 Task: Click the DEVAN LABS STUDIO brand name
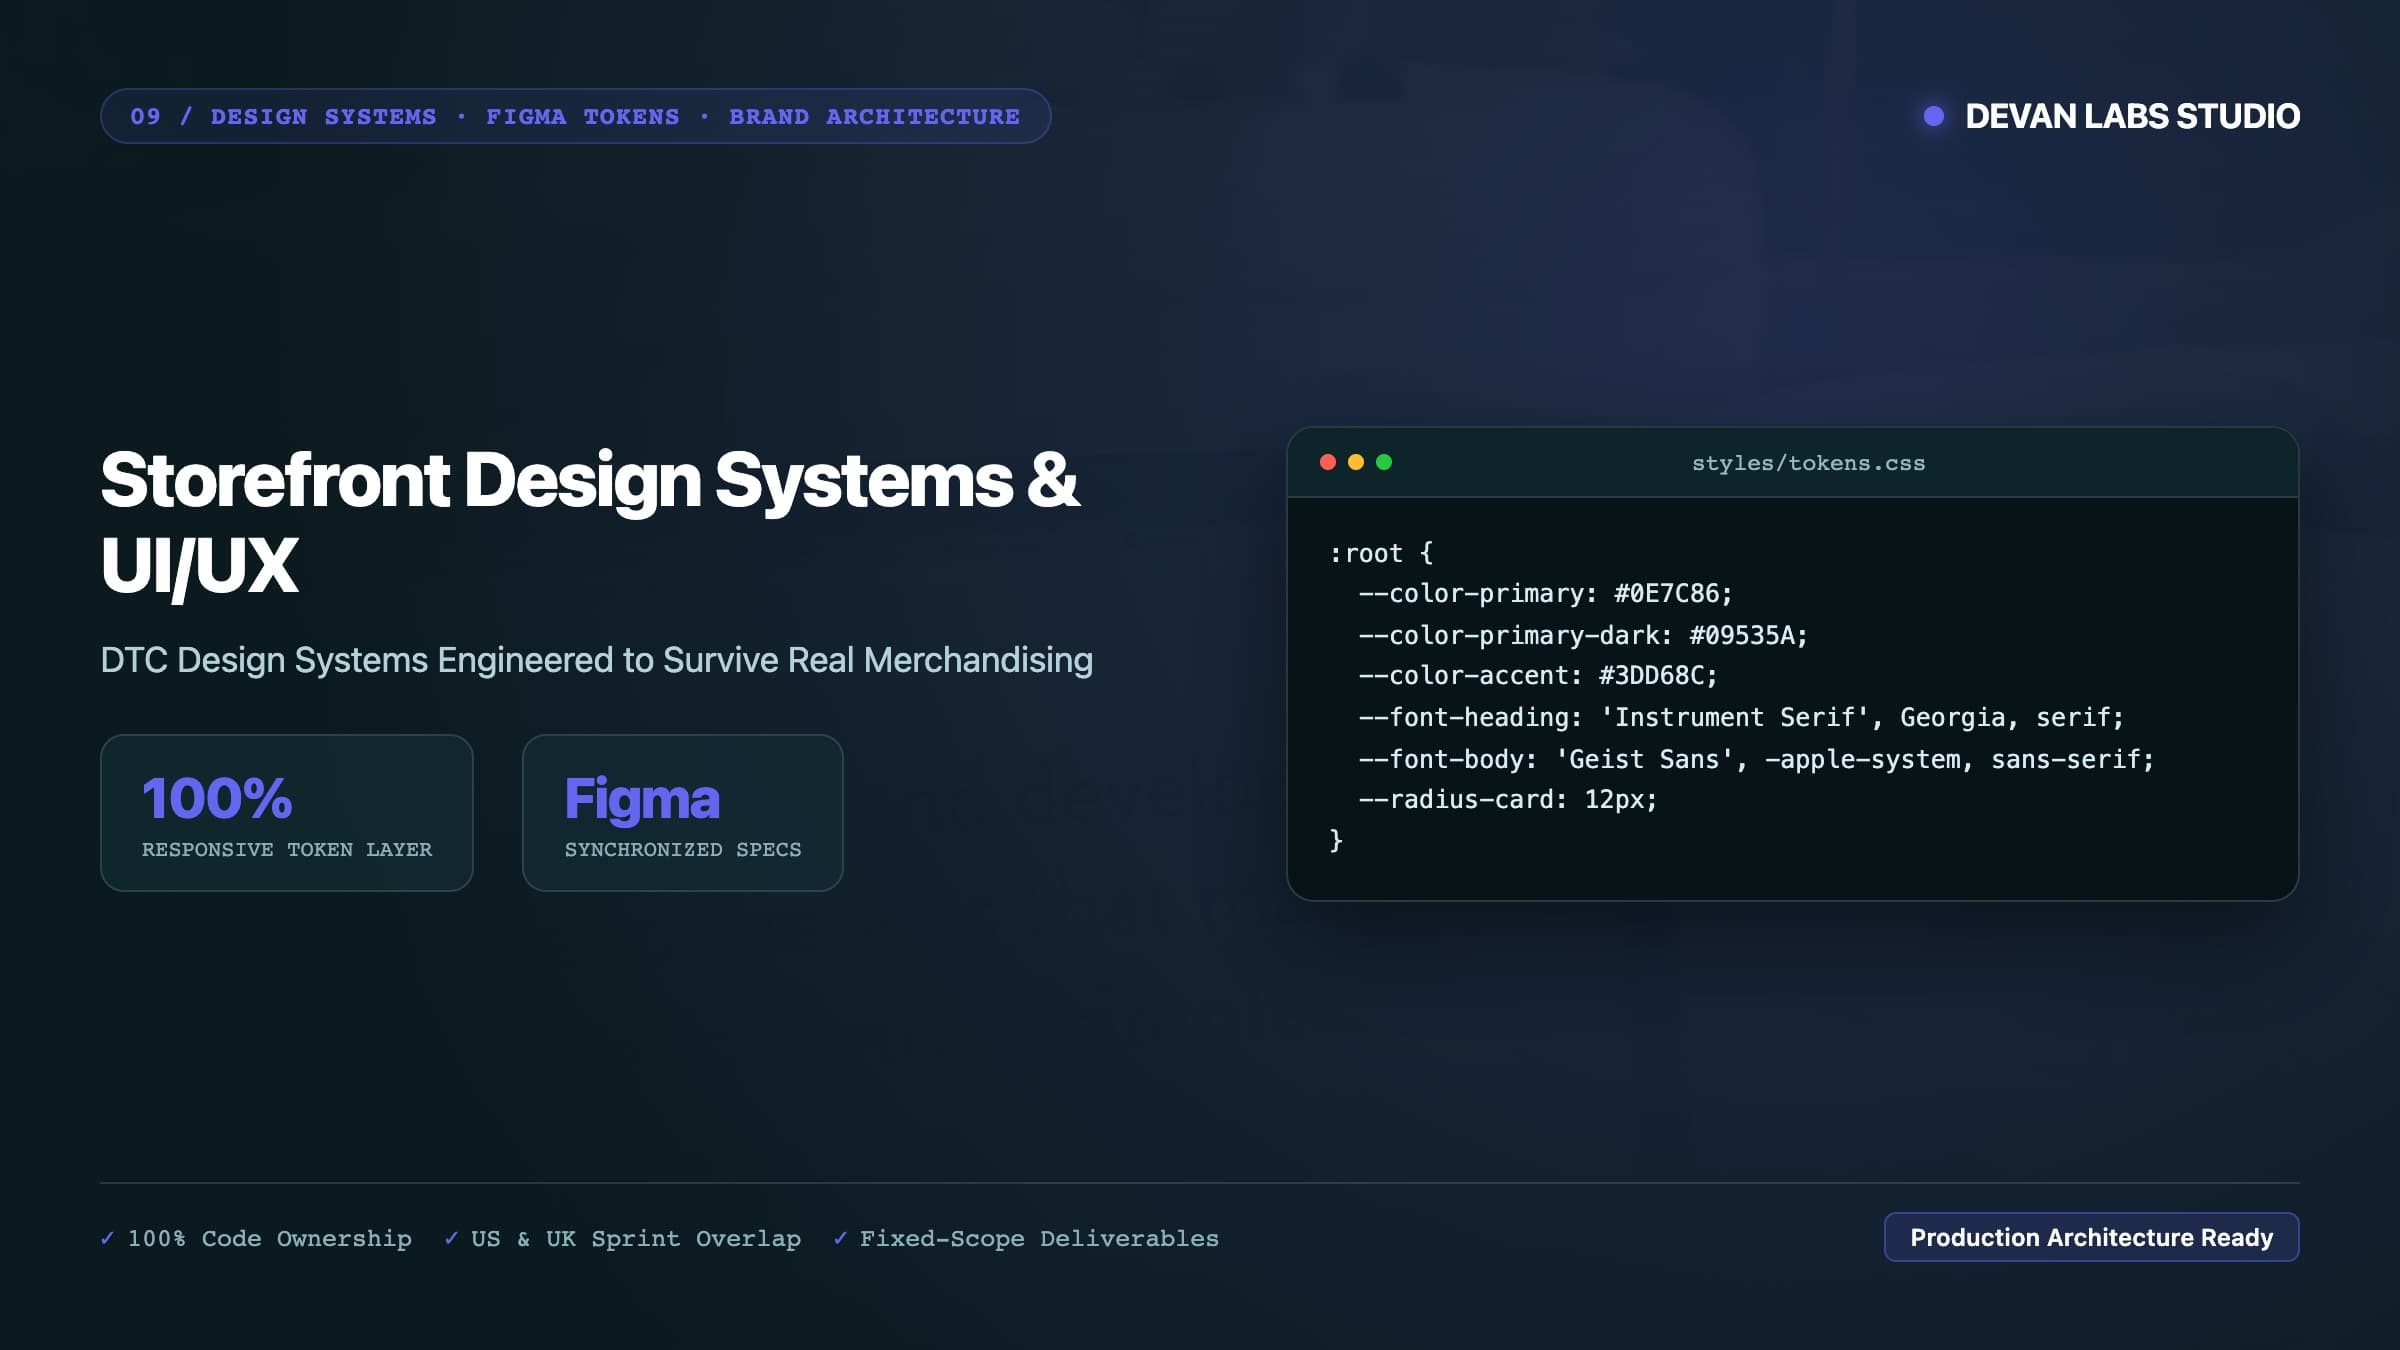point(2133,116)
